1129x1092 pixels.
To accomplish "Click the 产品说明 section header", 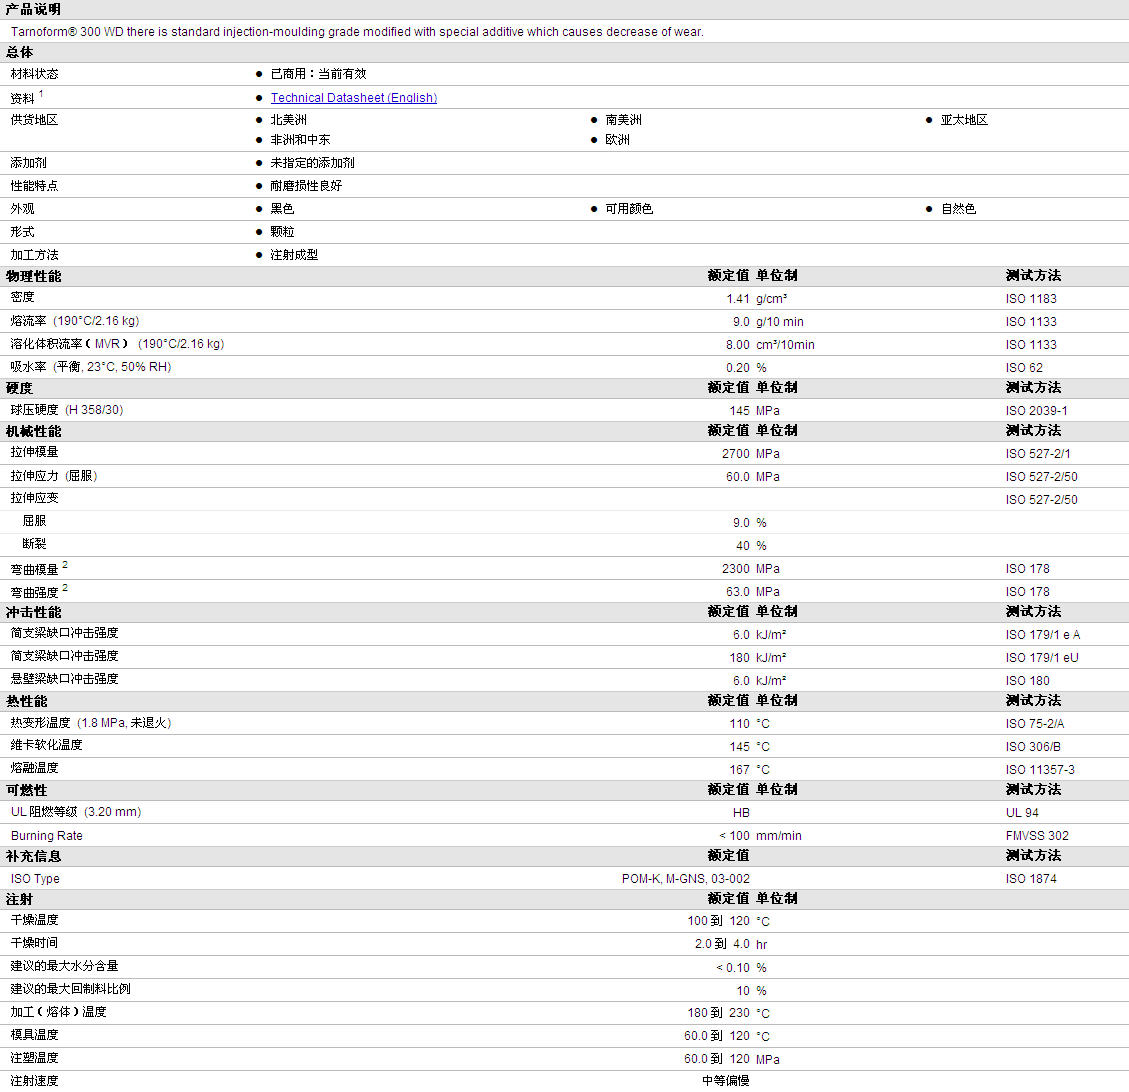I will (33, 9).
